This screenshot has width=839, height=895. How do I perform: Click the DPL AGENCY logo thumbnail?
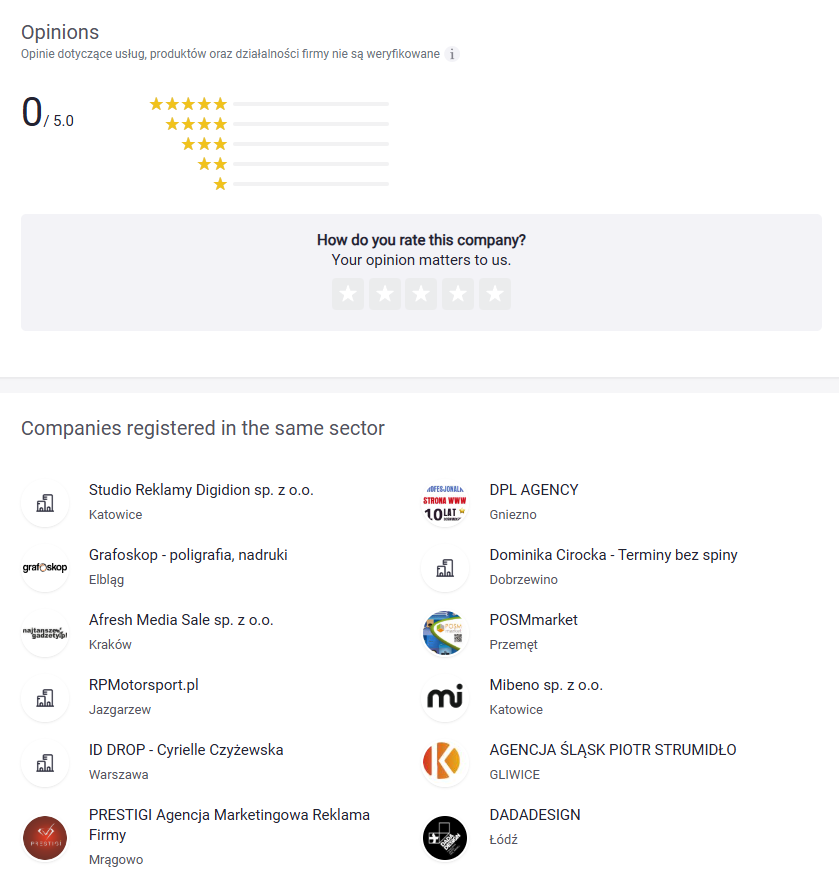[445, 503]
